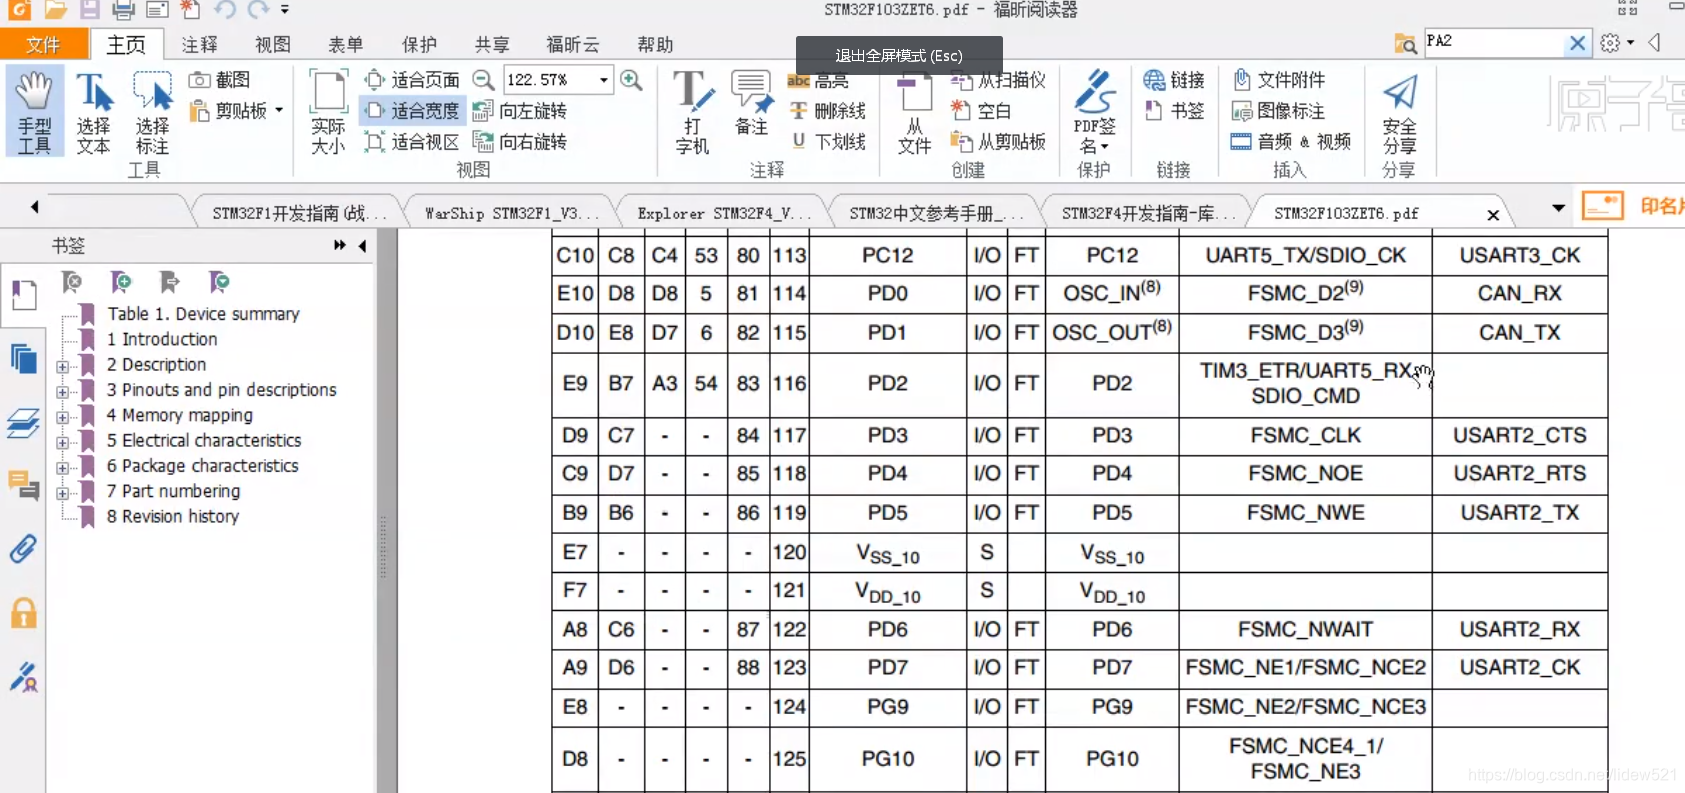Click the Open folder icon in quick access bar
The height and width of the screenshot is (793, 1685).
(55, 11)
